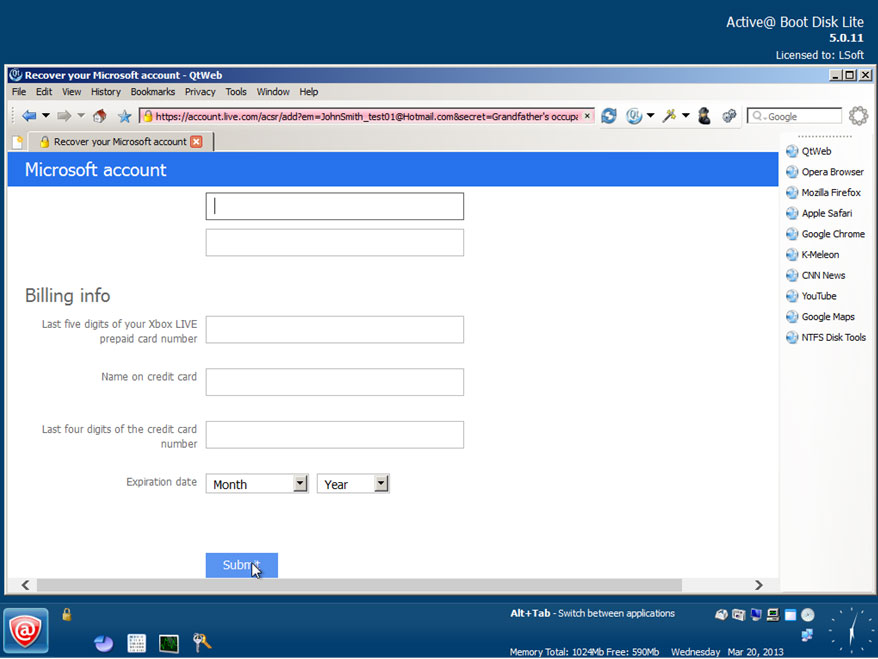This screenshot has width=878, height=659.
Task: Click the network computers tray icon
Action: point(807,635)
